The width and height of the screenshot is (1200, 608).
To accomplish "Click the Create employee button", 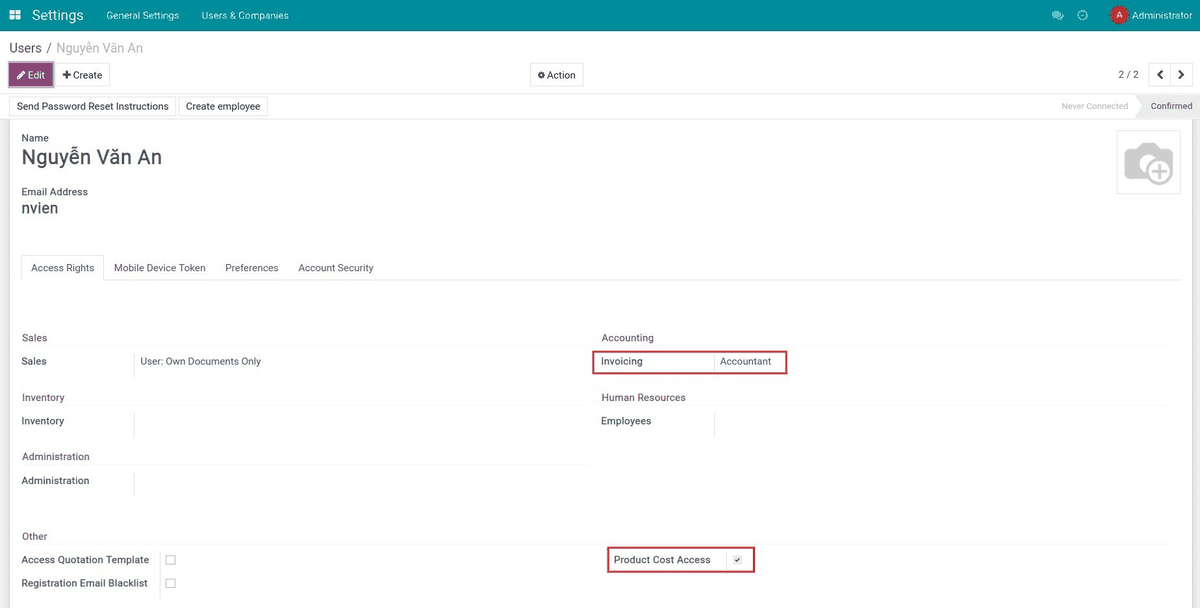I will [x=223, y=106].
